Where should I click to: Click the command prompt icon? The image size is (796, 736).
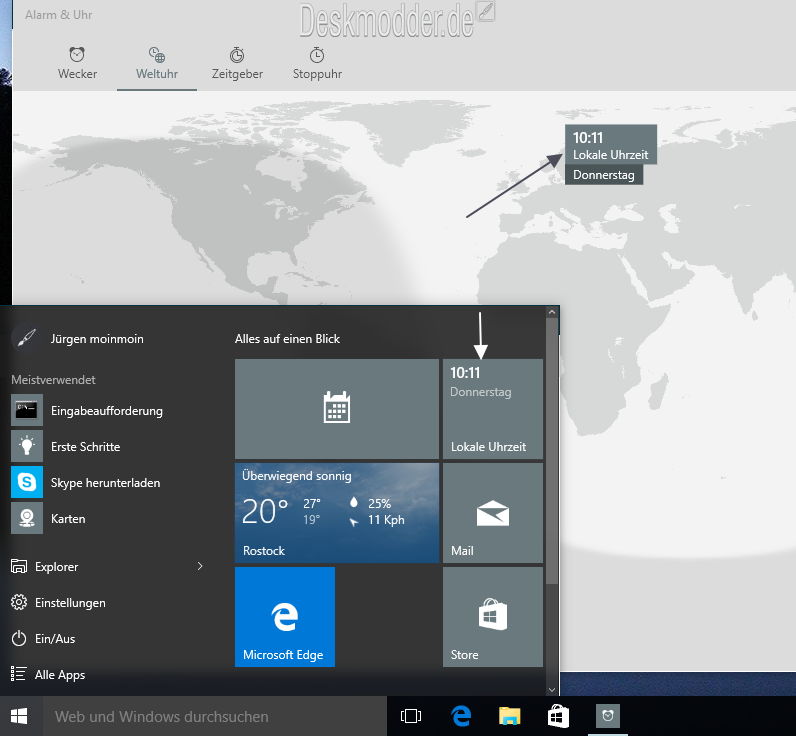(27, 410)
